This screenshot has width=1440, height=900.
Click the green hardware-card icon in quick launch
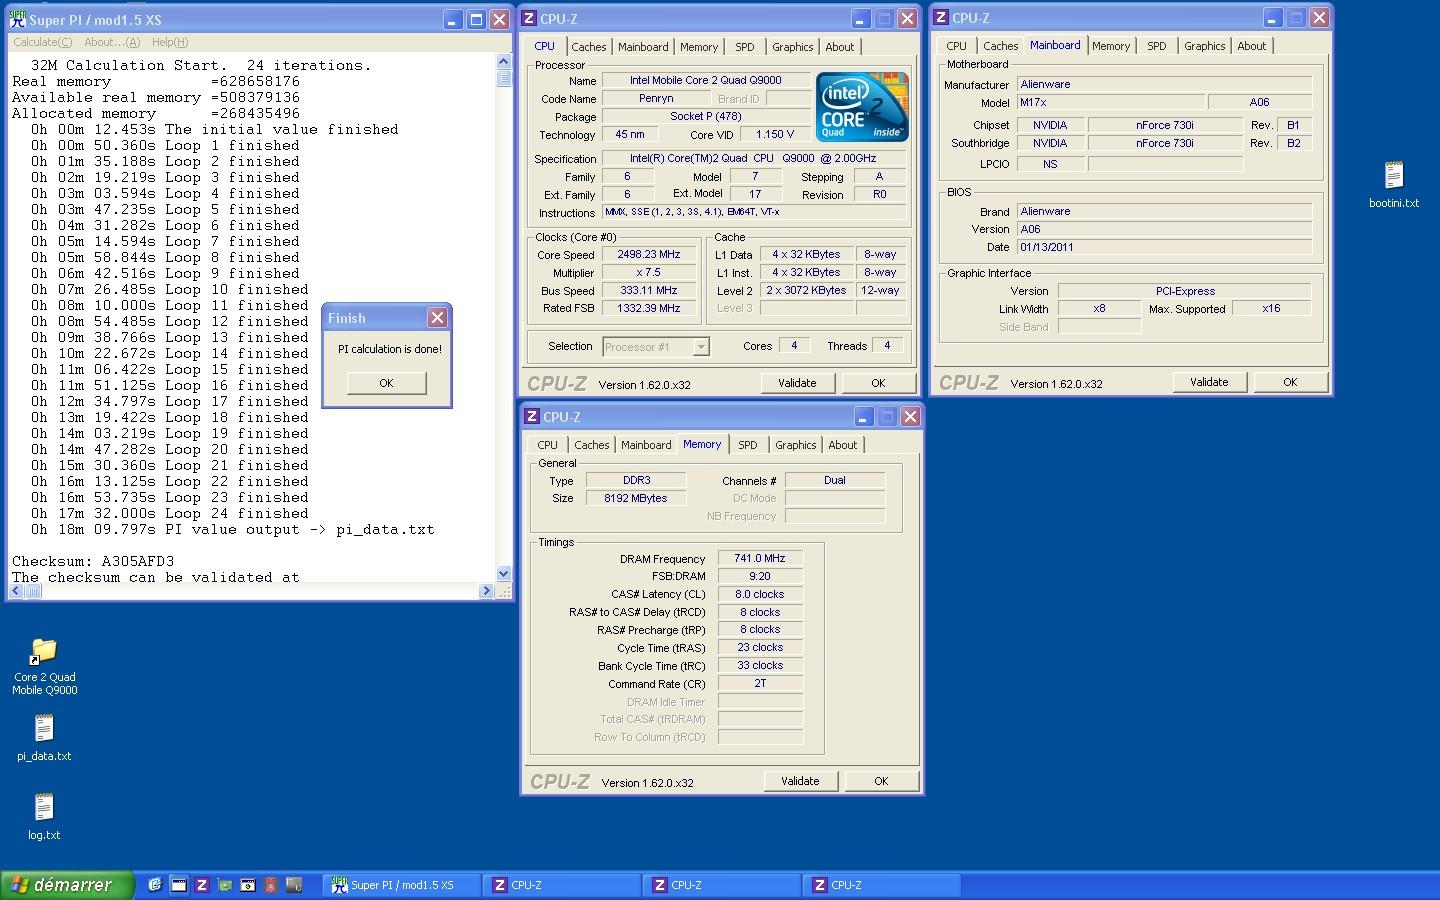tap(225, 885)
